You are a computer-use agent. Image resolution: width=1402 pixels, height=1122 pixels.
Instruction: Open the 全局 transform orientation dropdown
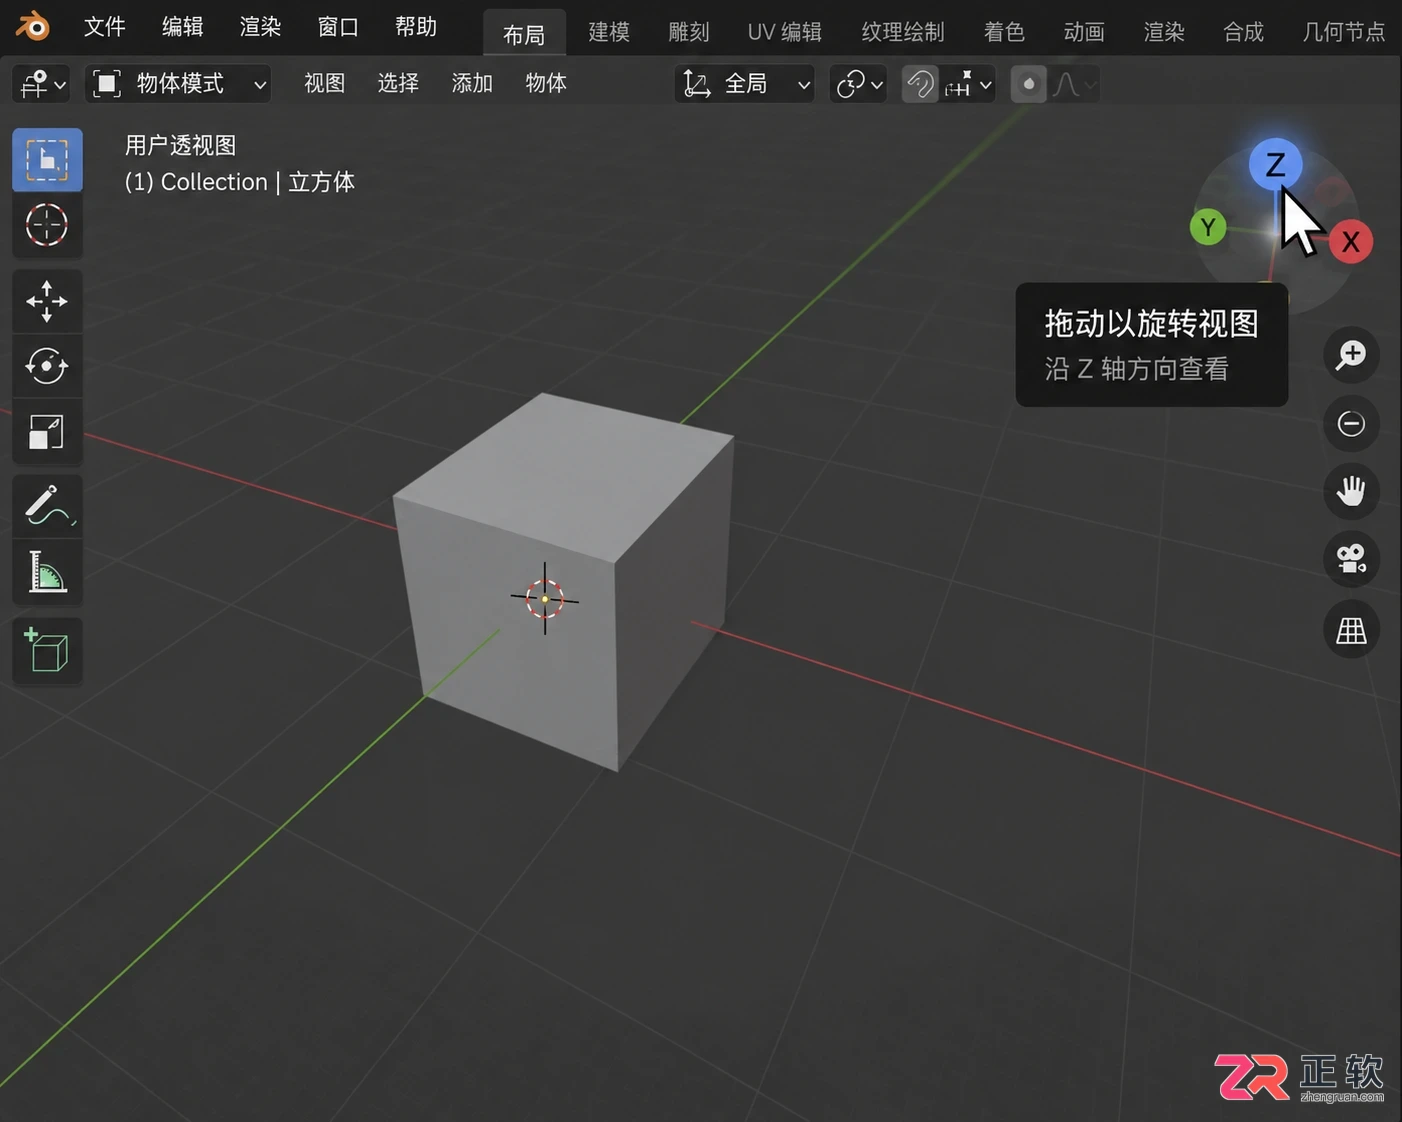click(745, 84)
